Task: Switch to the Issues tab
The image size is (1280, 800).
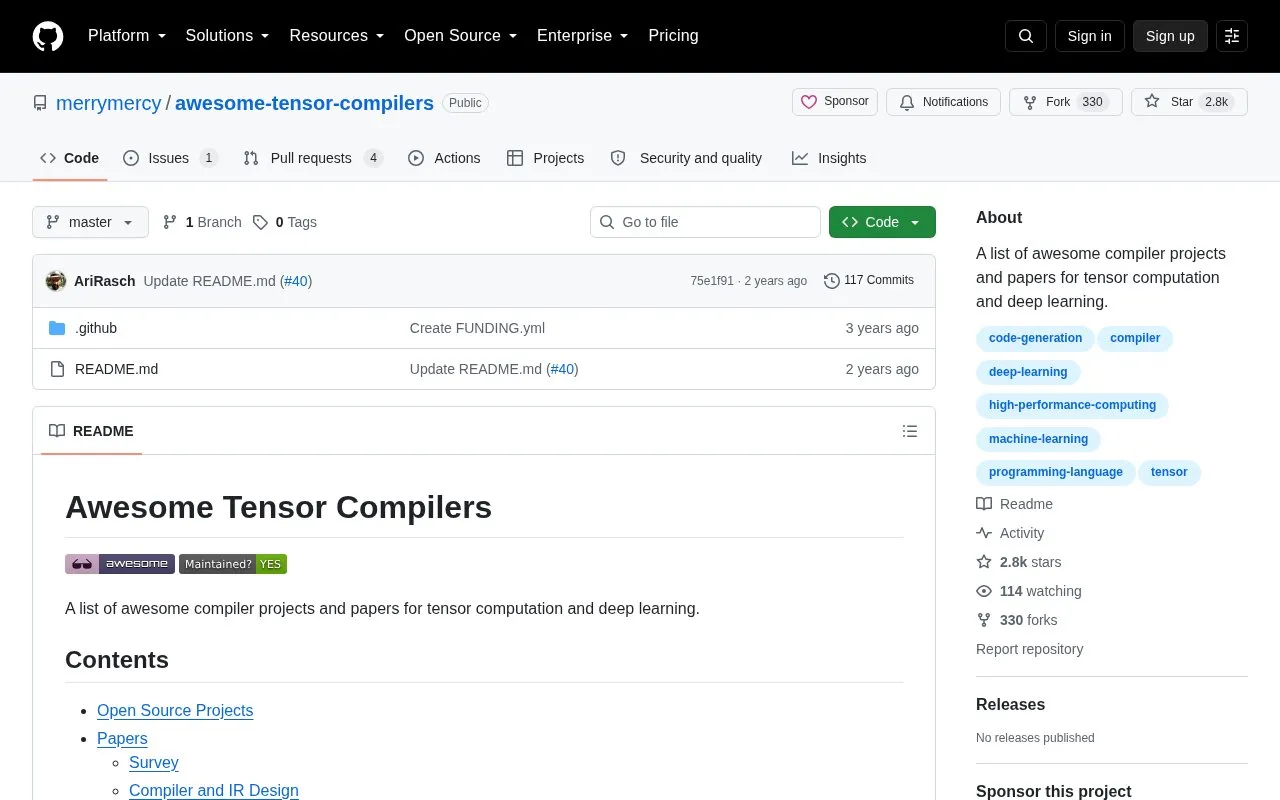Action: click(170, 158)
